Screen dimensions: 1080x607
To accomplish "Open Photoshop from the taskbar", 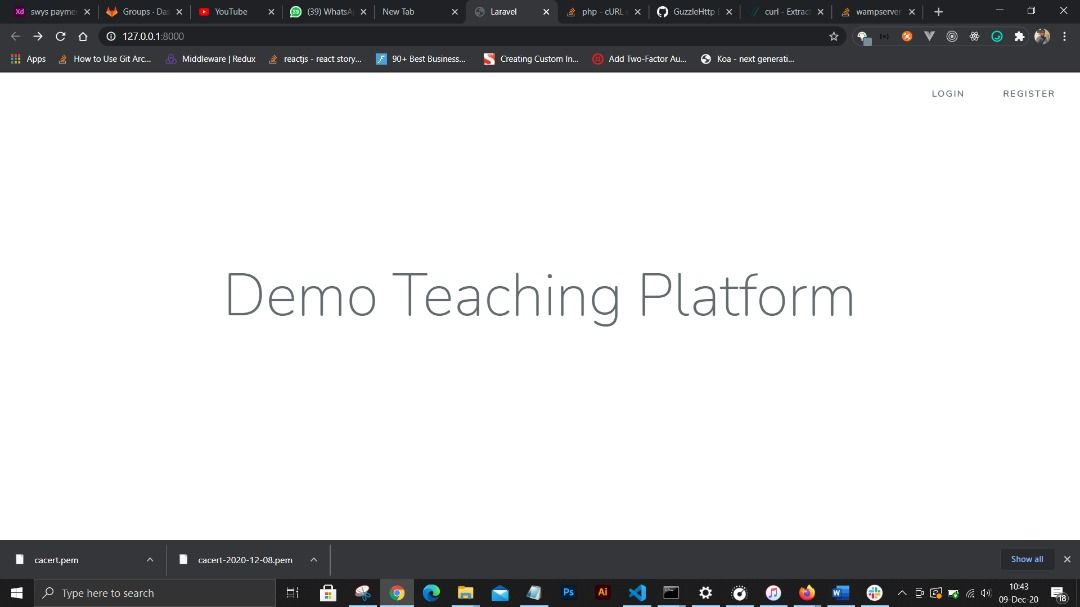I will point(568,593).
